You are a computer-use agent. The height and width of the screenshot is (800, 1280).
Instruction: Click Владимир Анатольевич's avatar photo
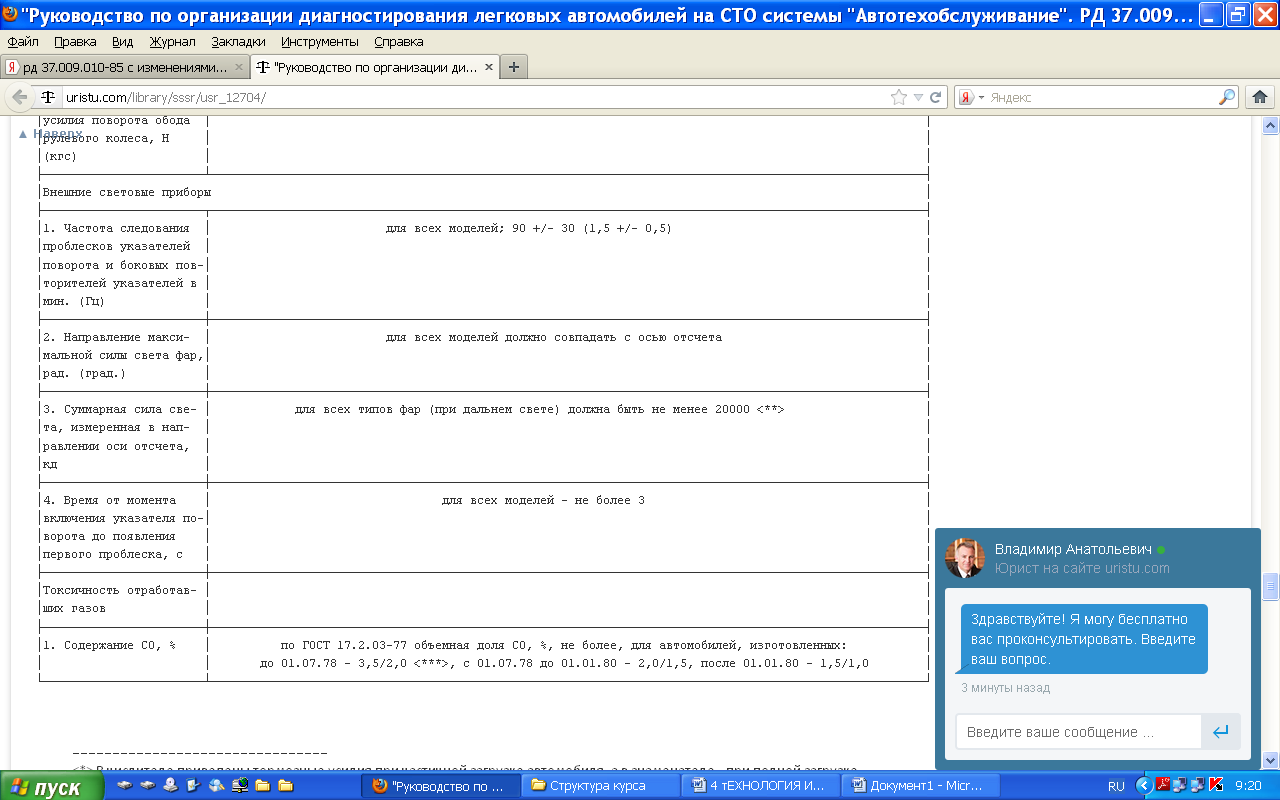[x=965, y=558]
